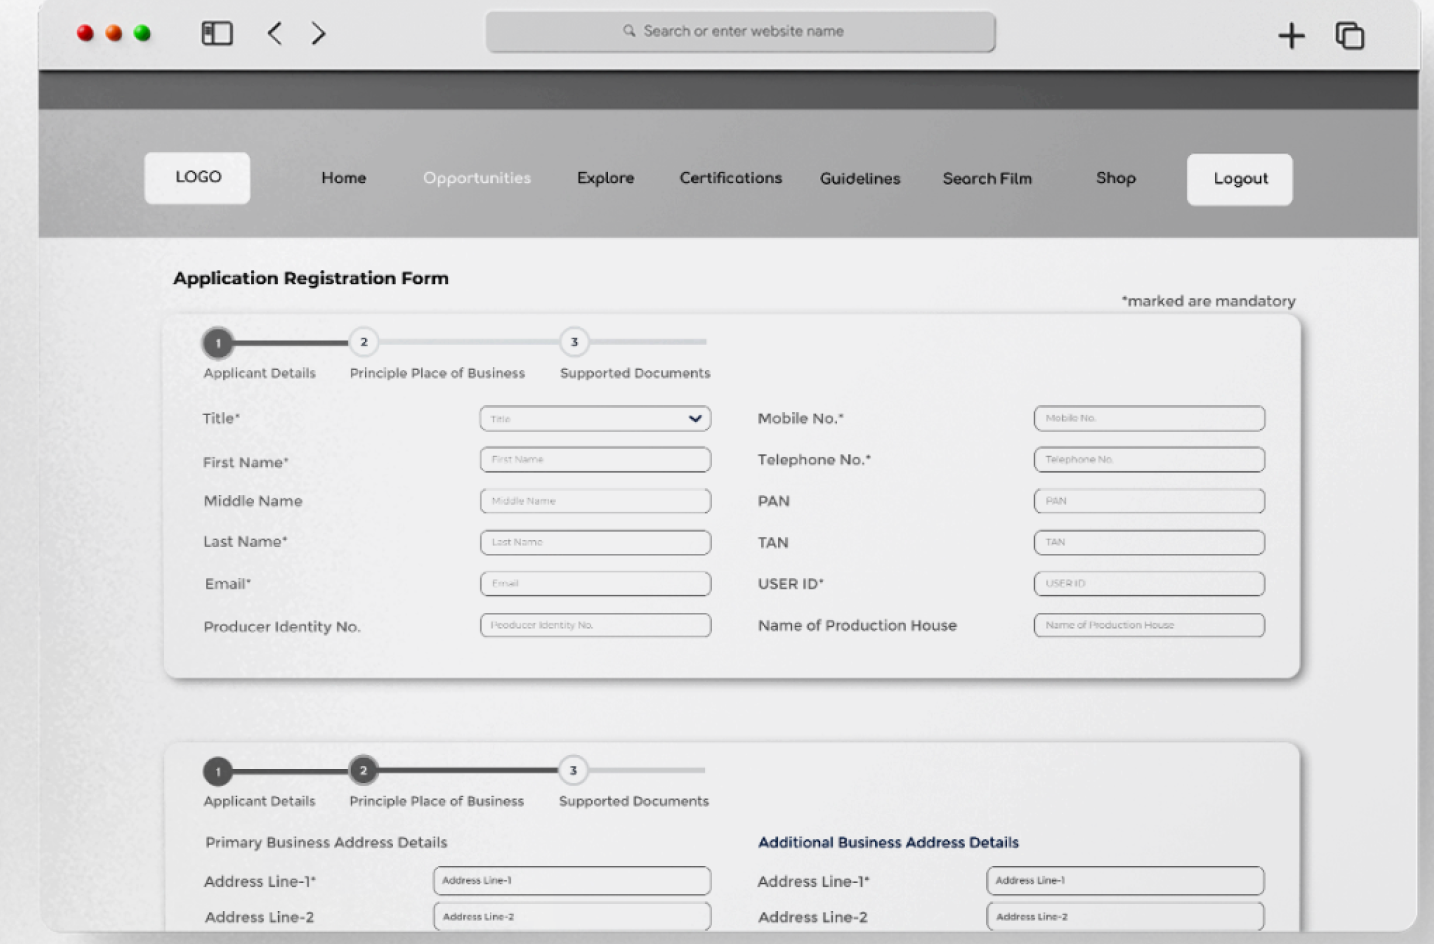Viewport: 1434px width, 944px height.
Task: Open the Explore menu item
Action: coord(605,178)
